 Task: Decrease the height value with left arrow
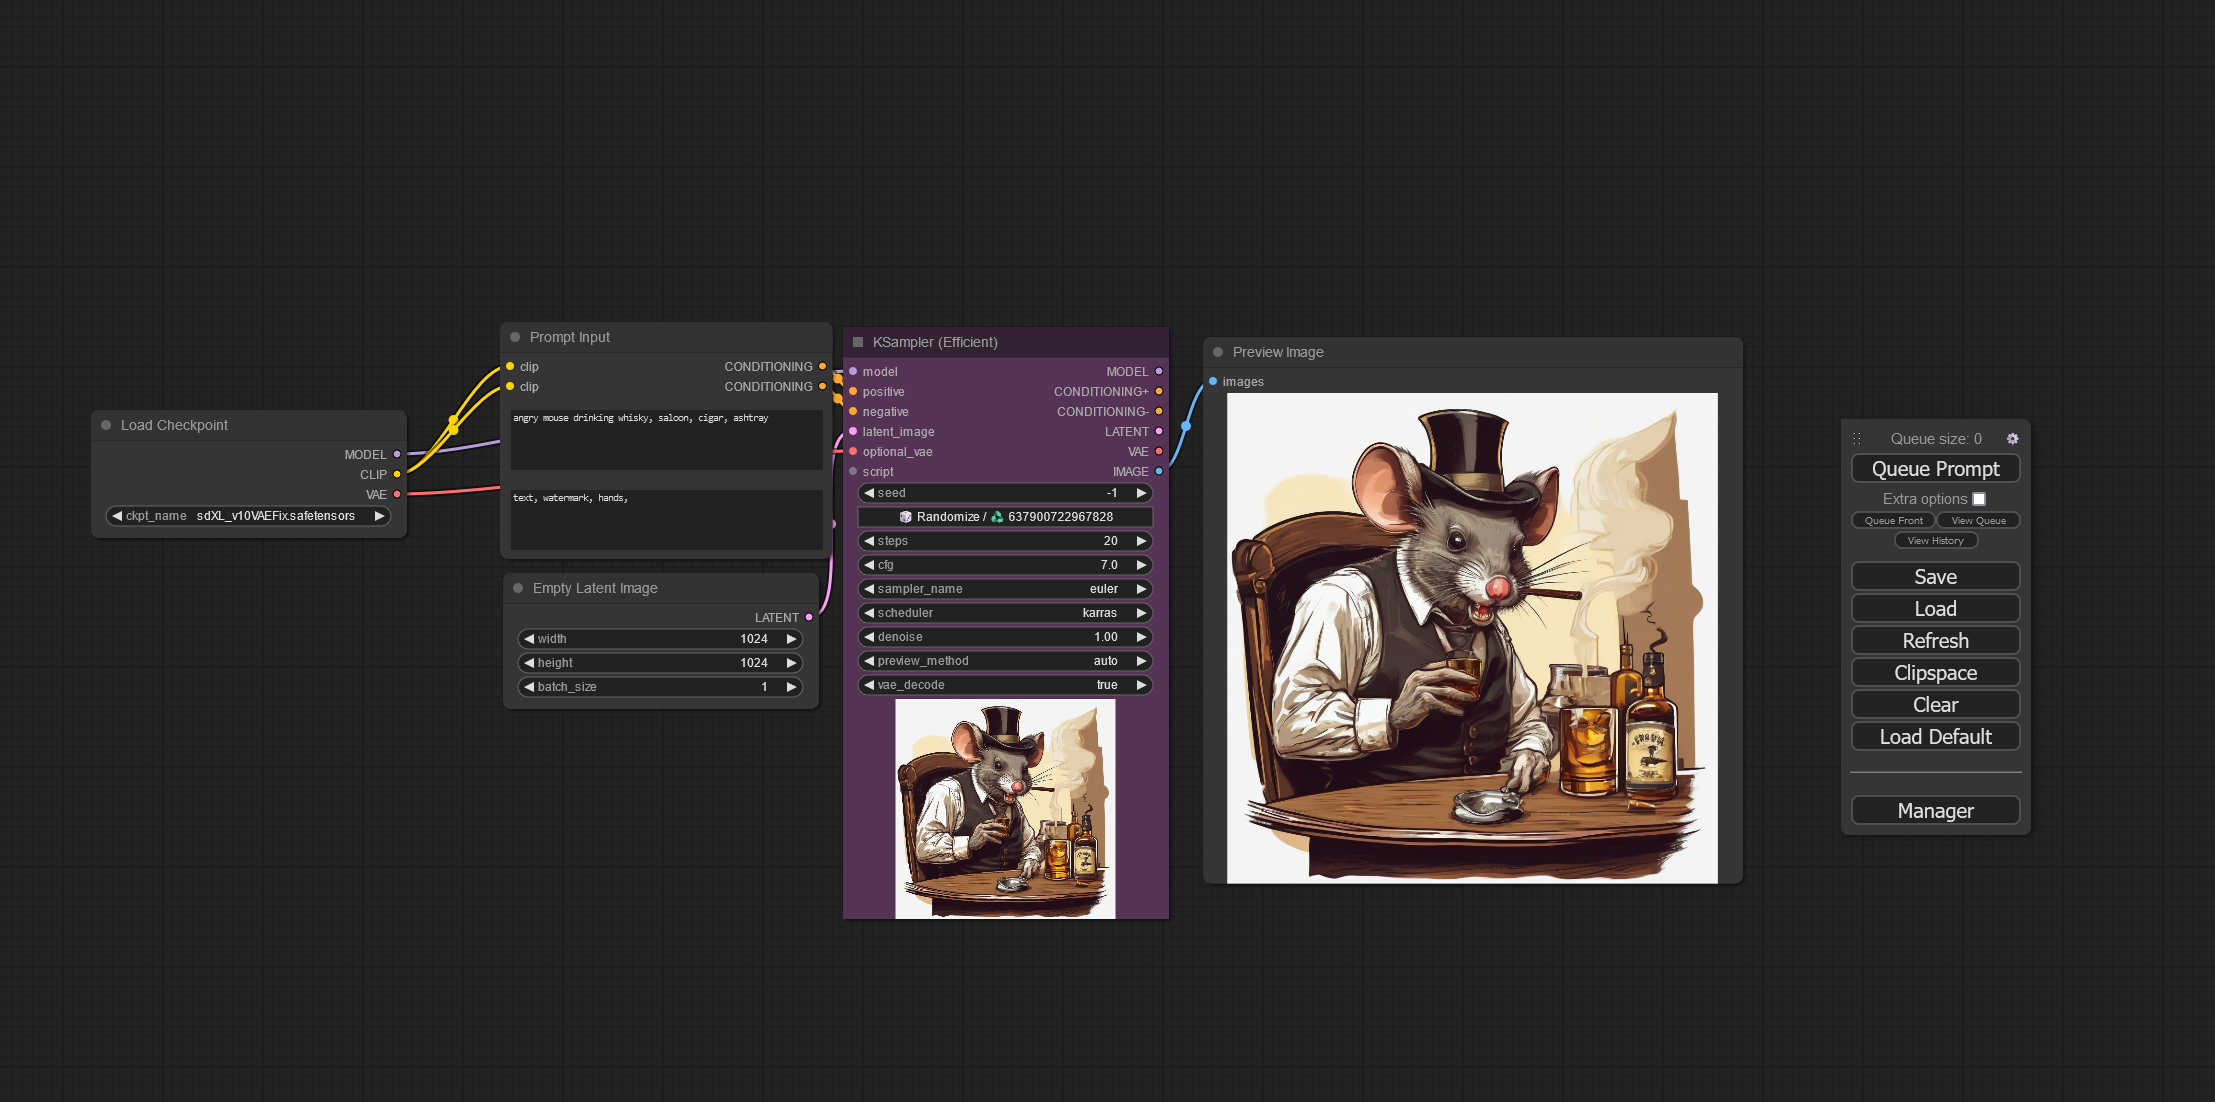[x=529, y=663]
